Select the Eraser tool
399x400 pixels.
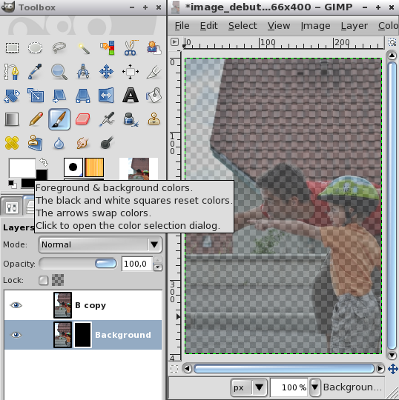coord(83,119)
